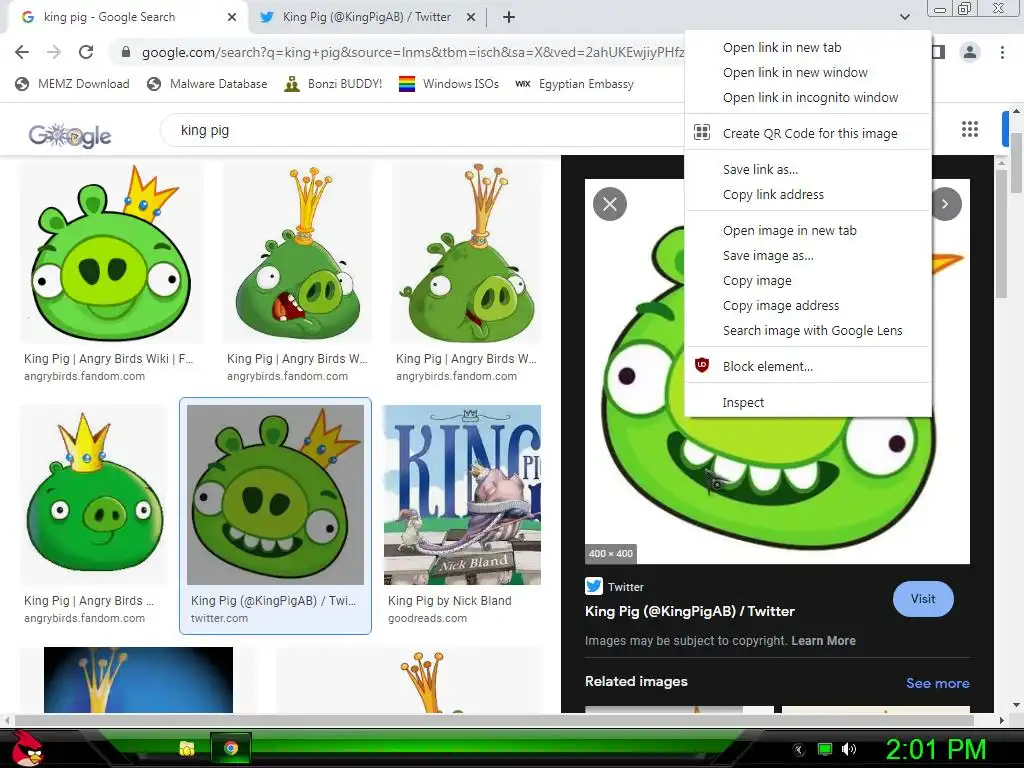Select Open link in new window
1024x768 pixels.
(x=808, y=72)
